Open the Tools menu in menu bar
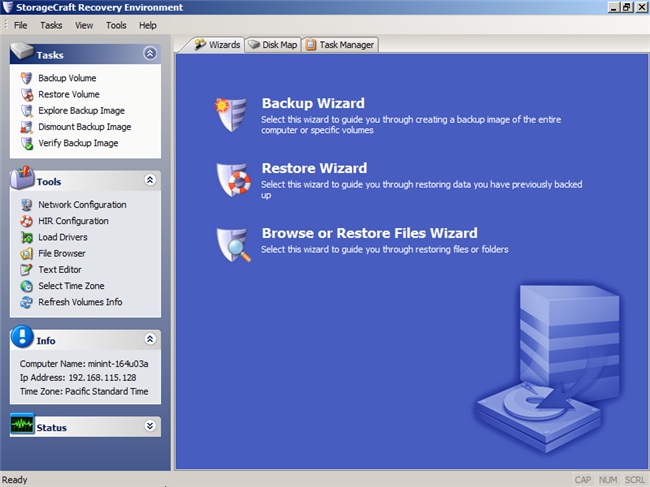This screenshot has width=650, height=487. tap(116, 25)
